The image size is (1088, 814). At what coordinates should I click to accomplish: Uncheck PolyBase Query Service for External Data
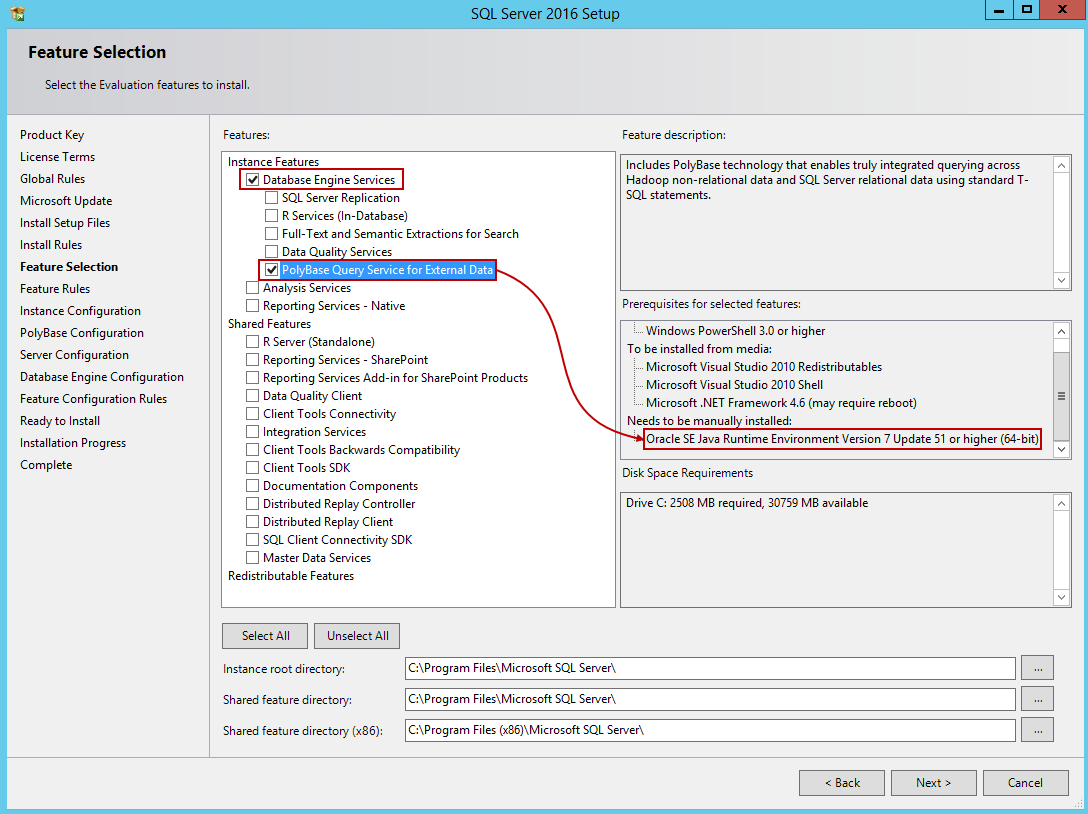271,270
